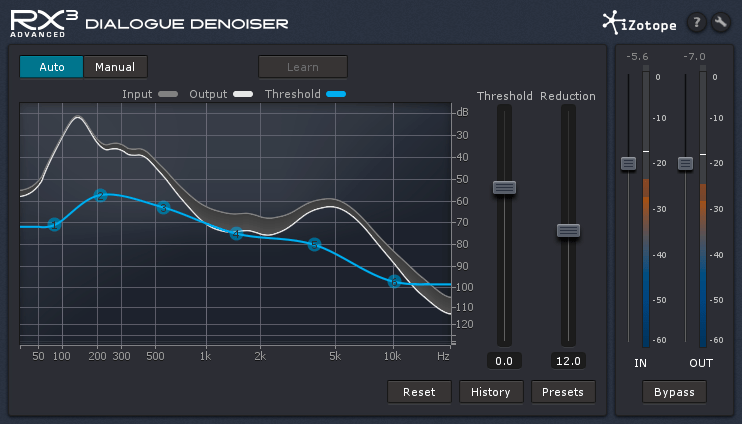Screen dimensions: 742x424
Task: Toggle the Bypass button
Action: click(x=675, y=391)
